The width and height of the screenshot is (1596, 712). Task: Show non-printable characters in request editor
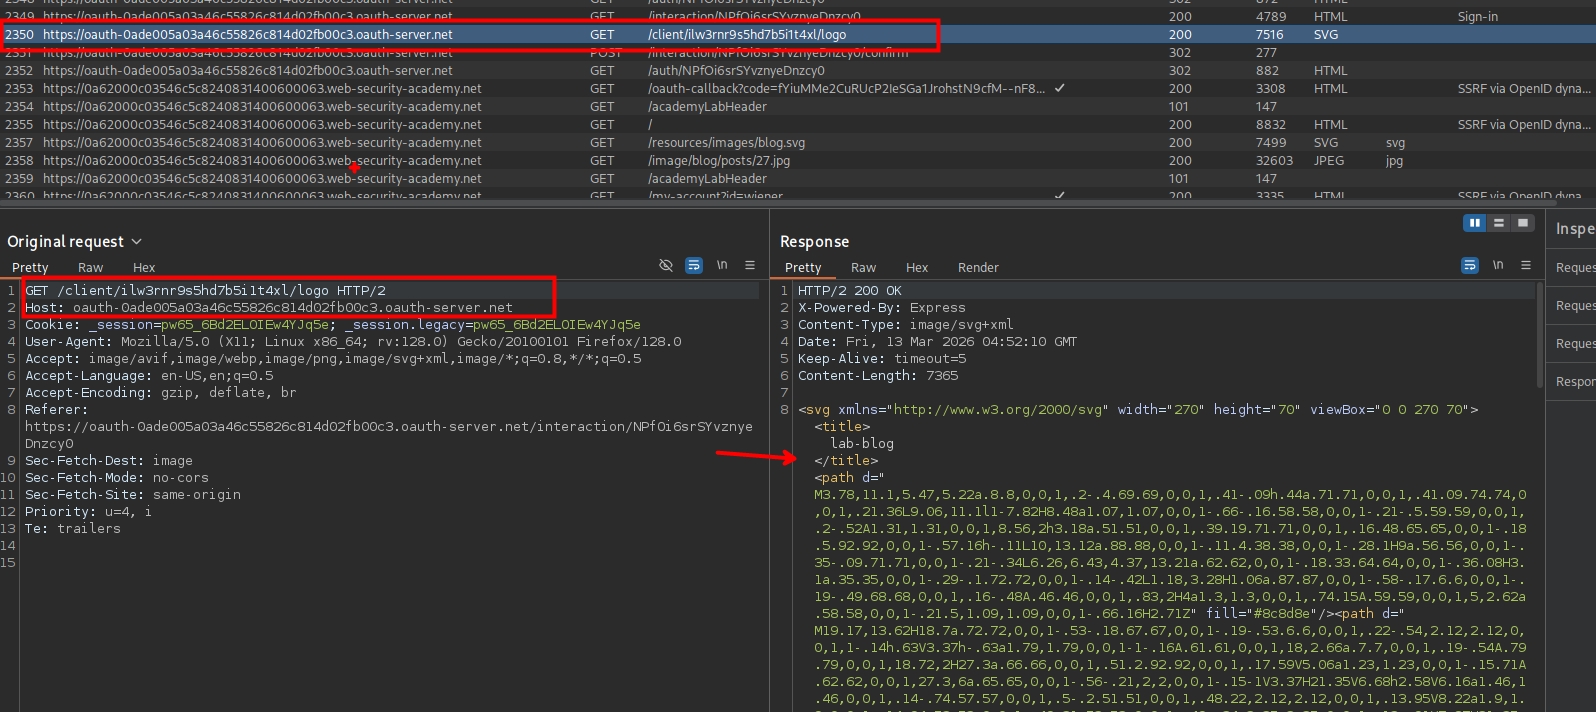pos(722,265)
